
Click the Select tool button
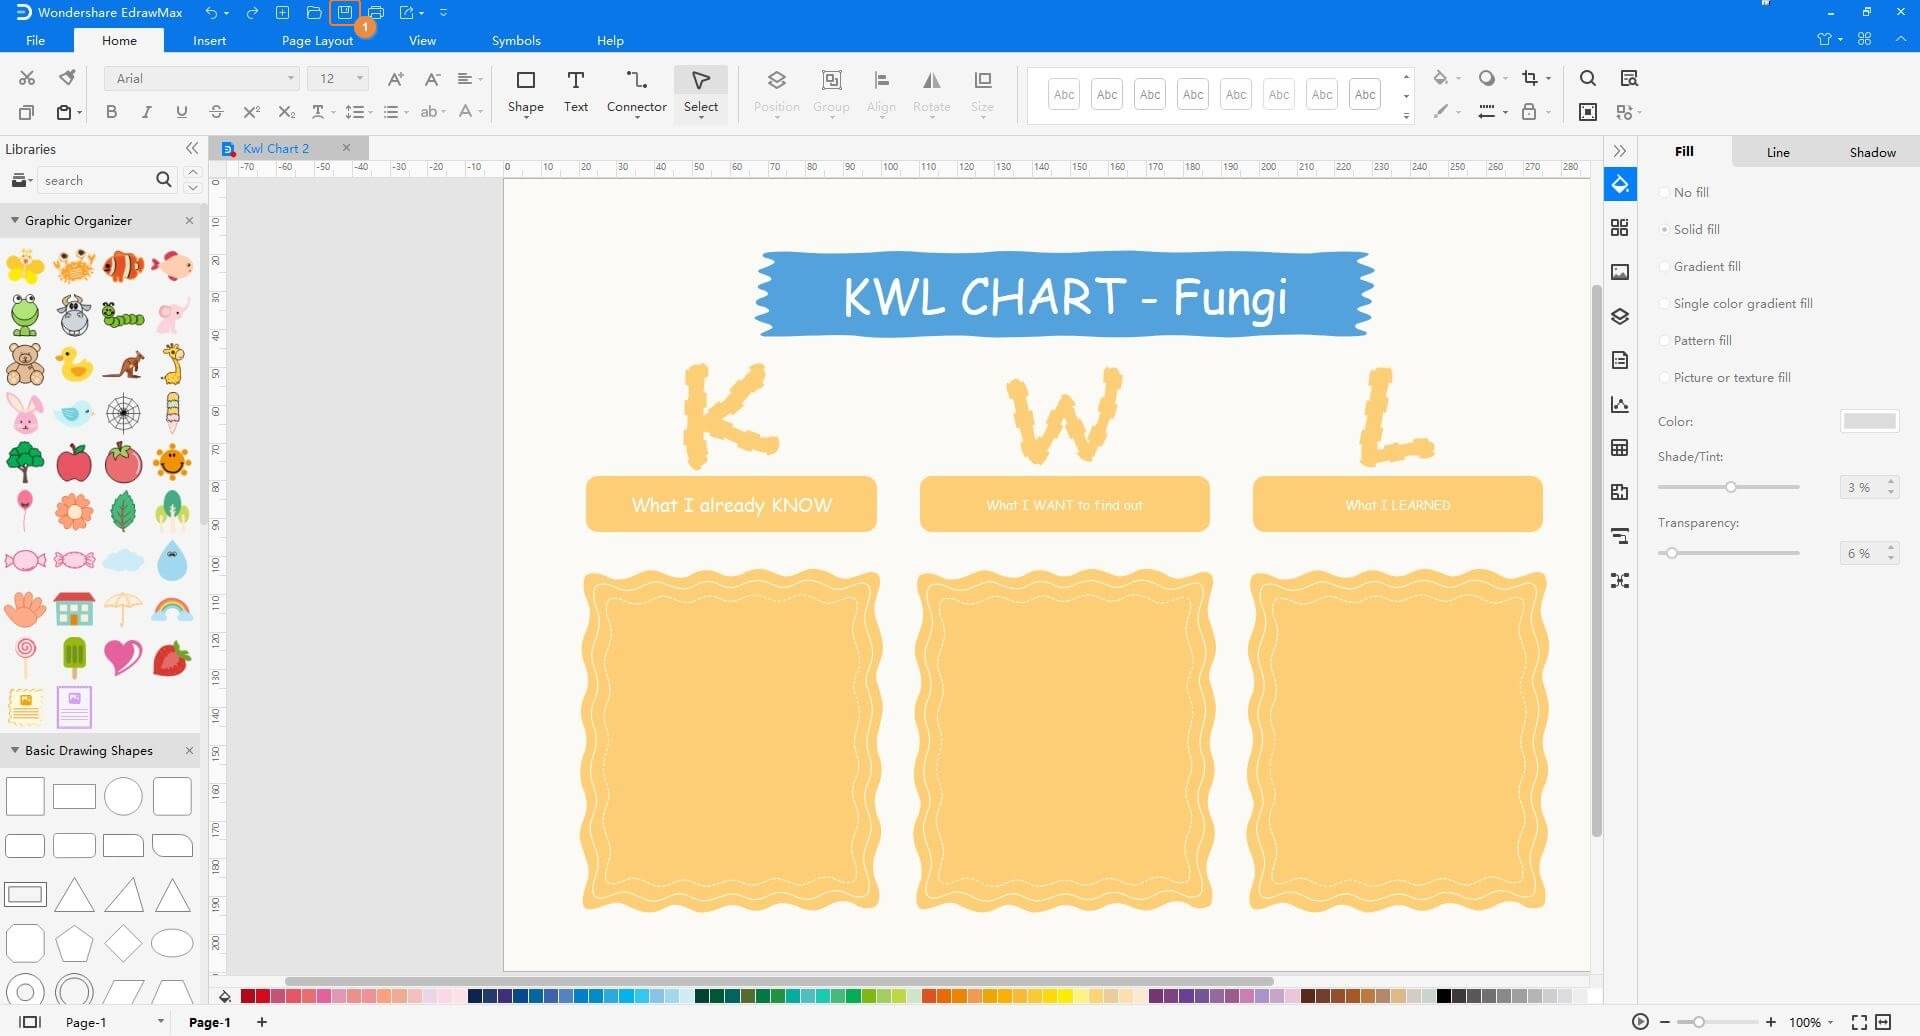click(701, 92)
